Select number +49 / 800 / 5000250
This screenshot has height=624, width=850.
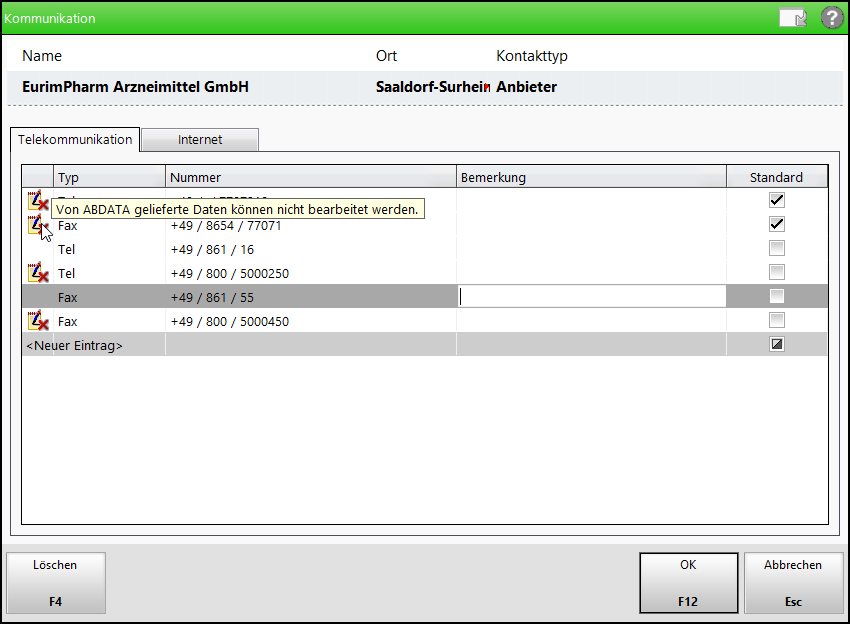[230, 273]
